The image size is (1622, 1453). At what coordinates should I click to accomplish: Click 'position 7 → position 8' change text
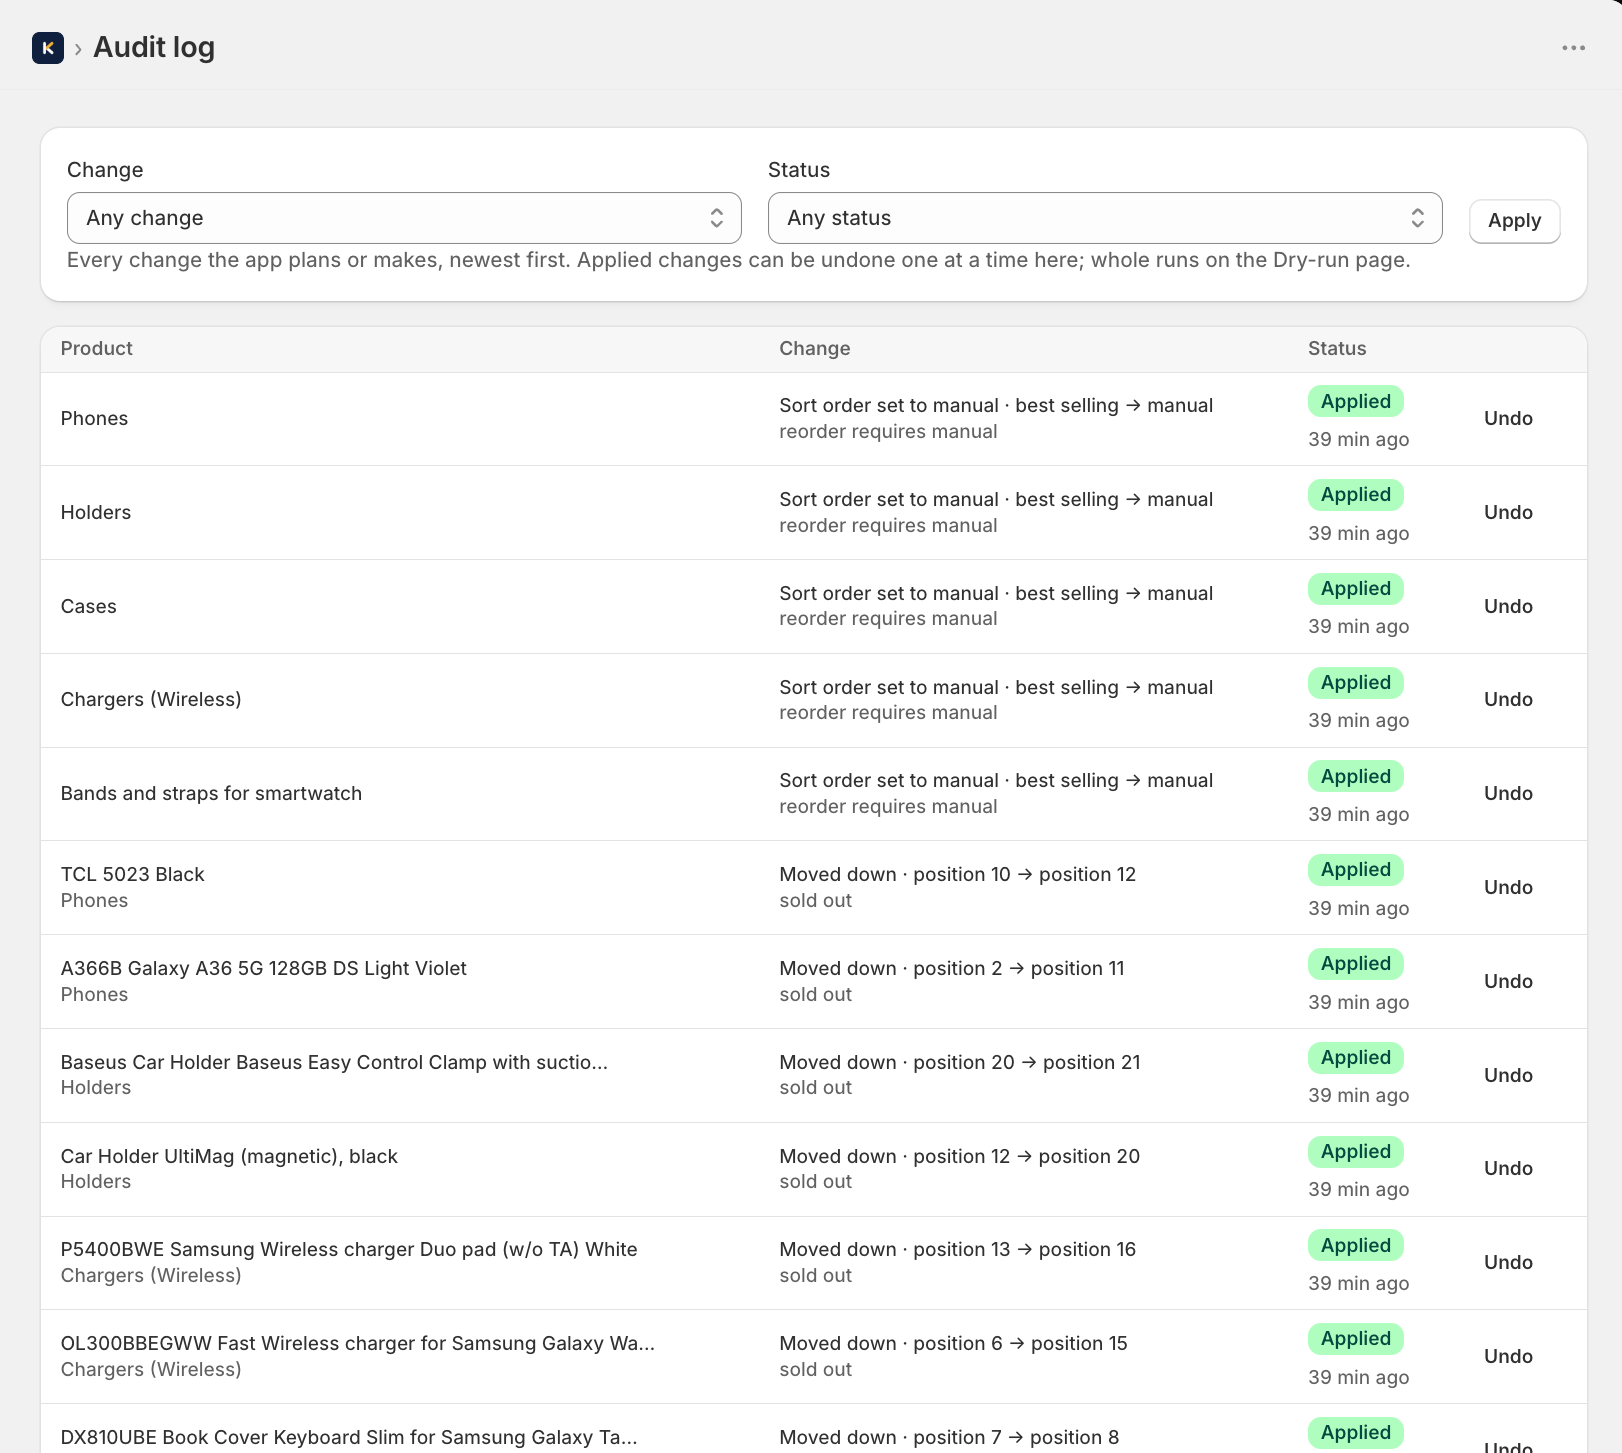(x=1016, y=1438)
